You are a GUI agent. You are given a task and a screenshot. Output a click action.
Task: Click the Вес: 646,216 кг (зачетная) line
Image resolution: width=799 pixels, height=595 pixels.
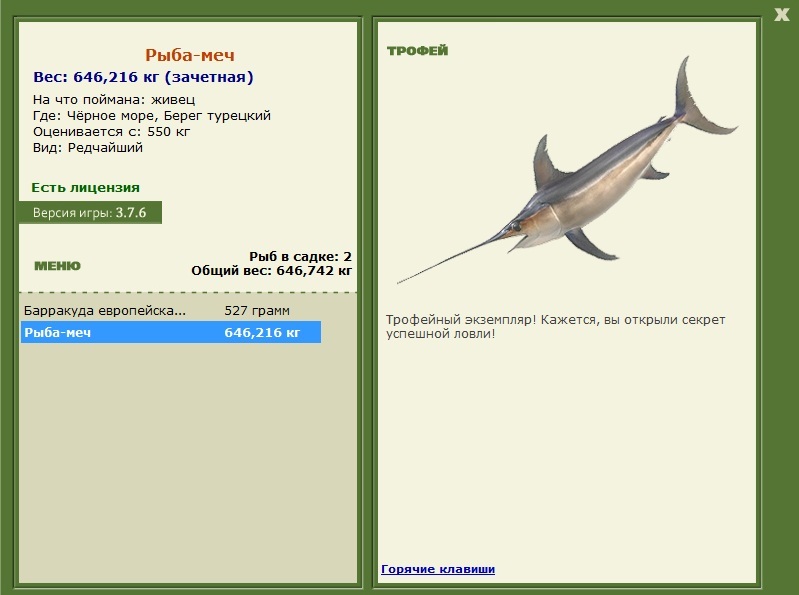tap(143, 77)
